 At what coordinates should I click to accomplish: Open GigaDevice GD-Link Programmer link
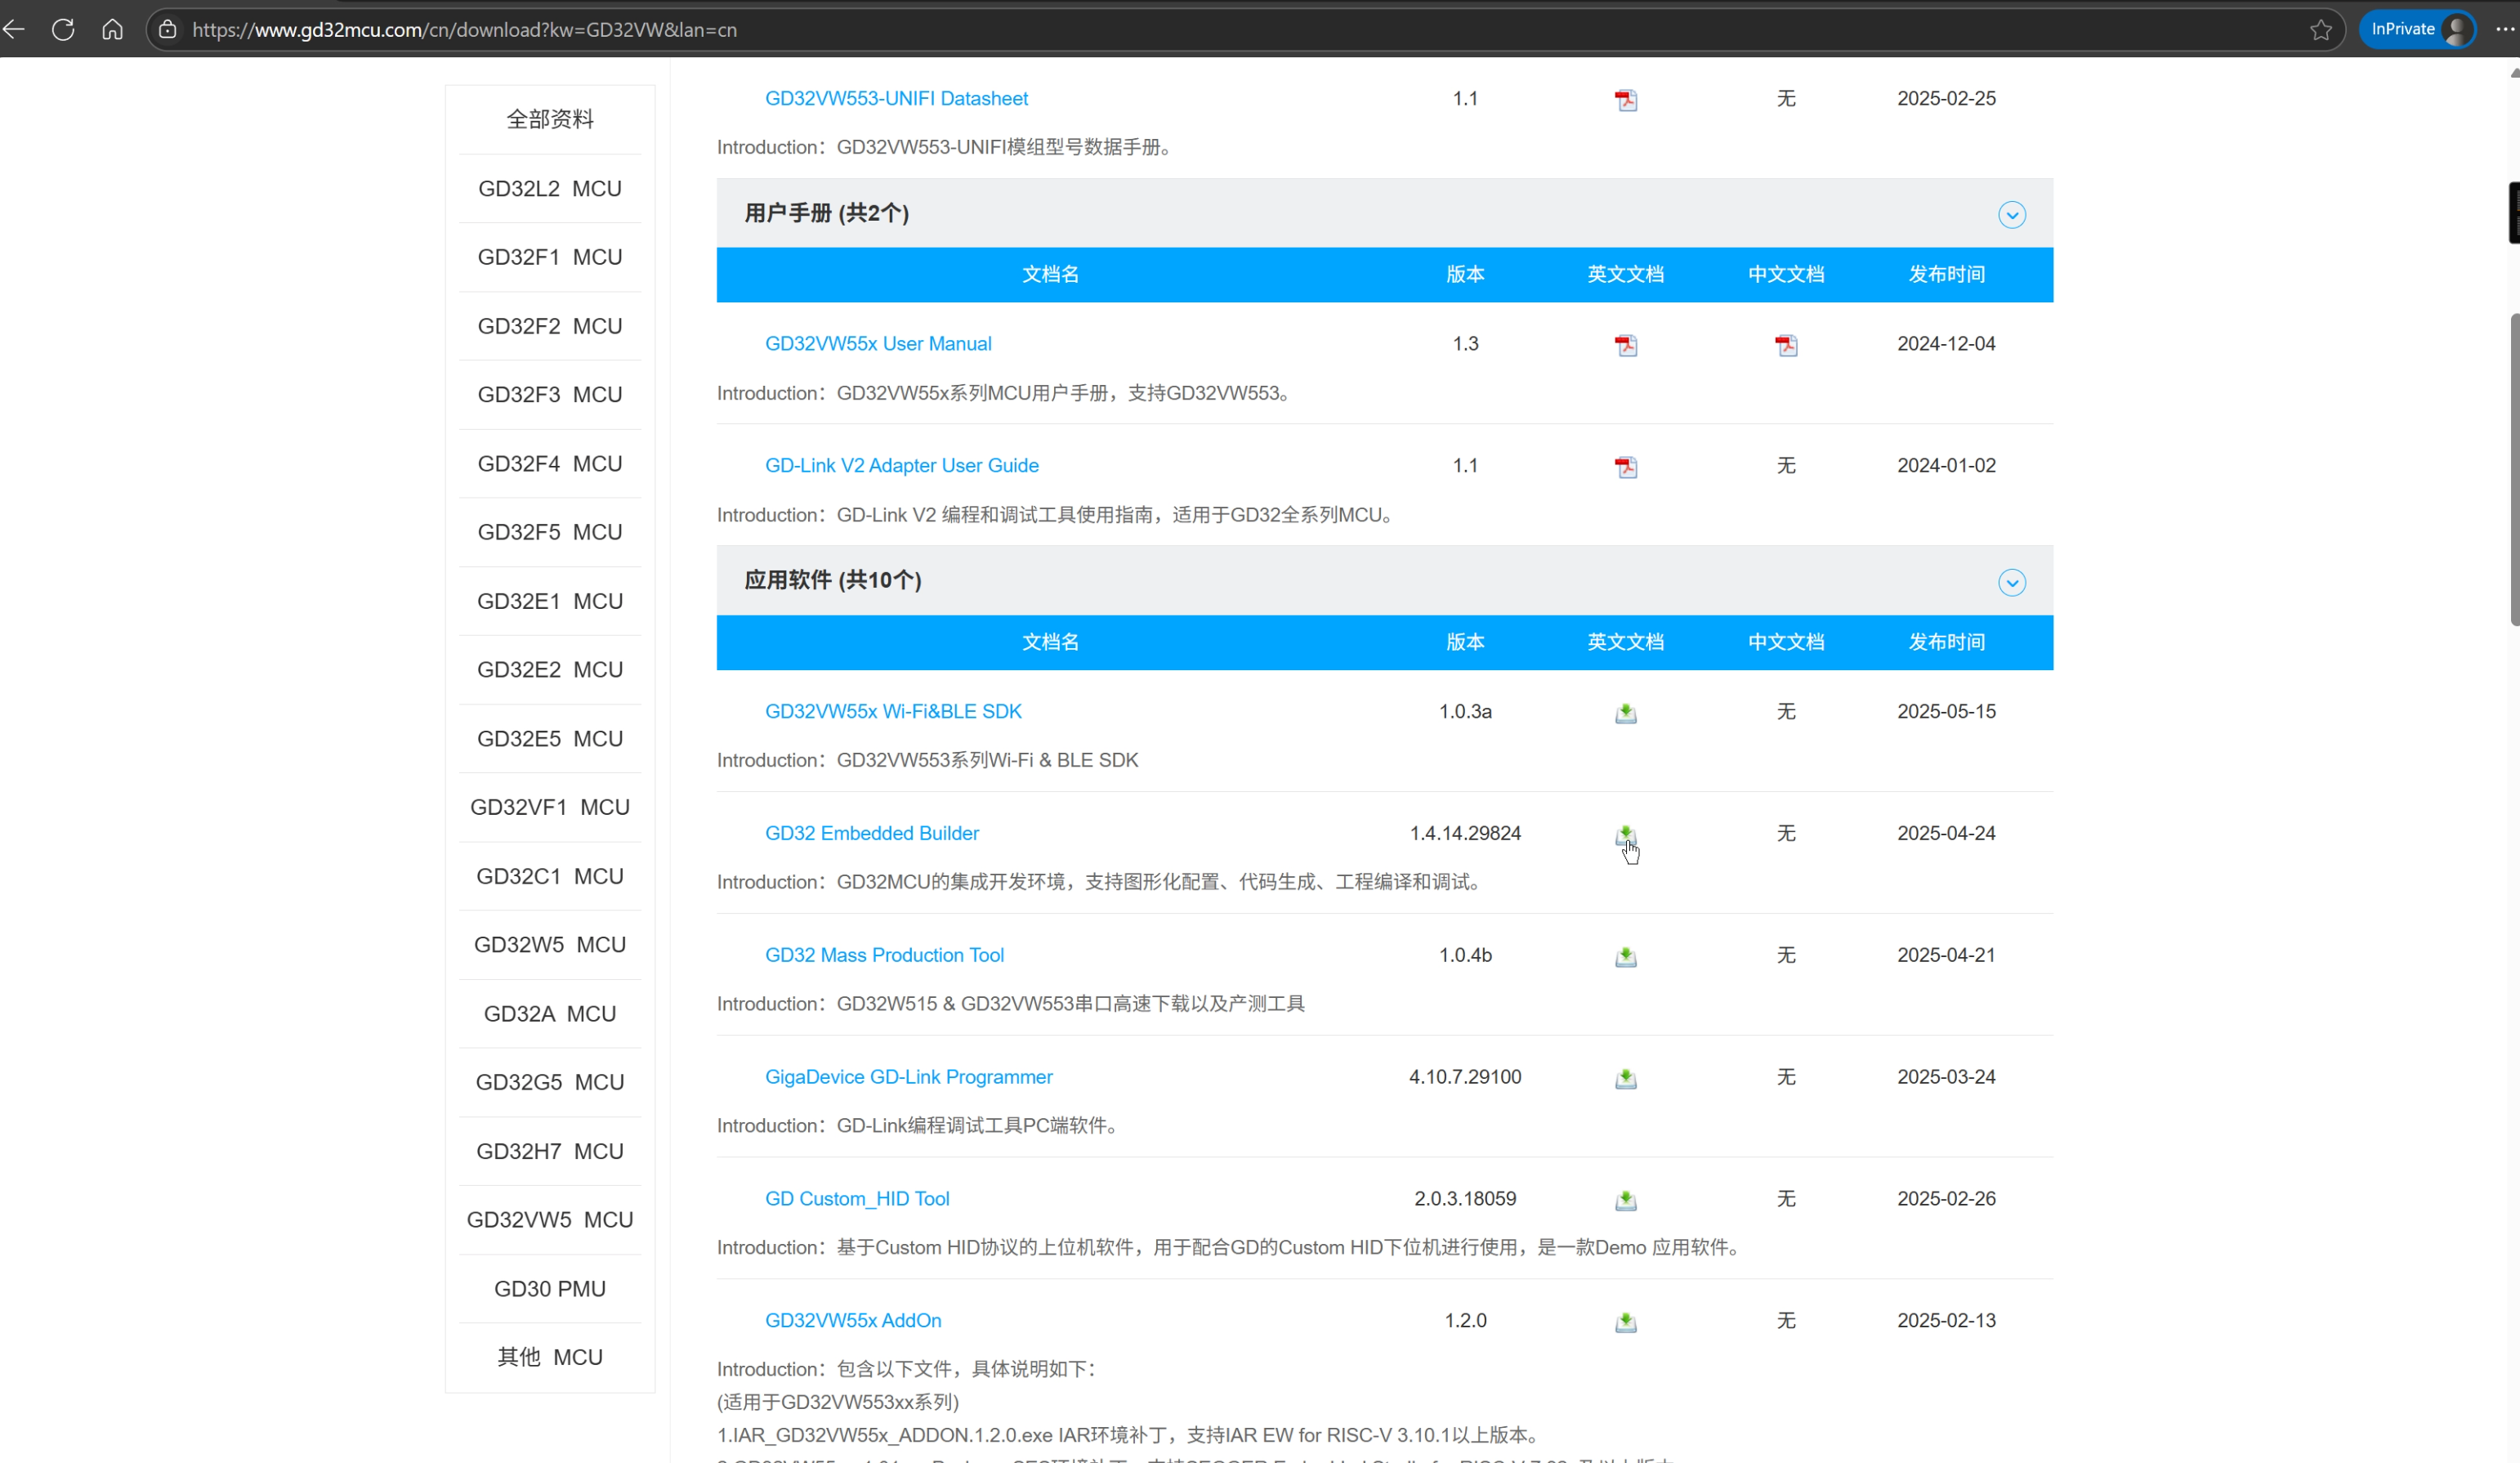[x=908, y=1077]
